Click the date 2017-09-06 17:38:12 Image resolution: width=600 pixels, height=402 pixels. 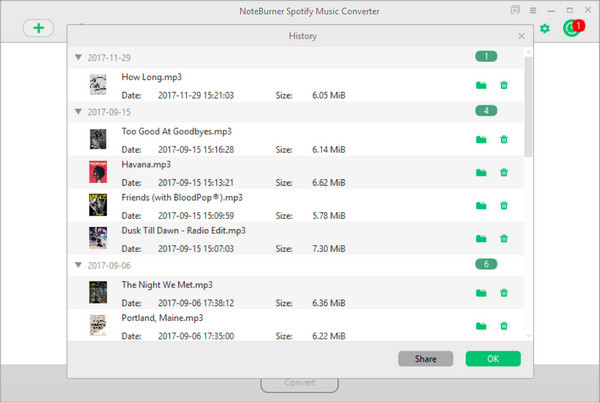coord(196,303)
